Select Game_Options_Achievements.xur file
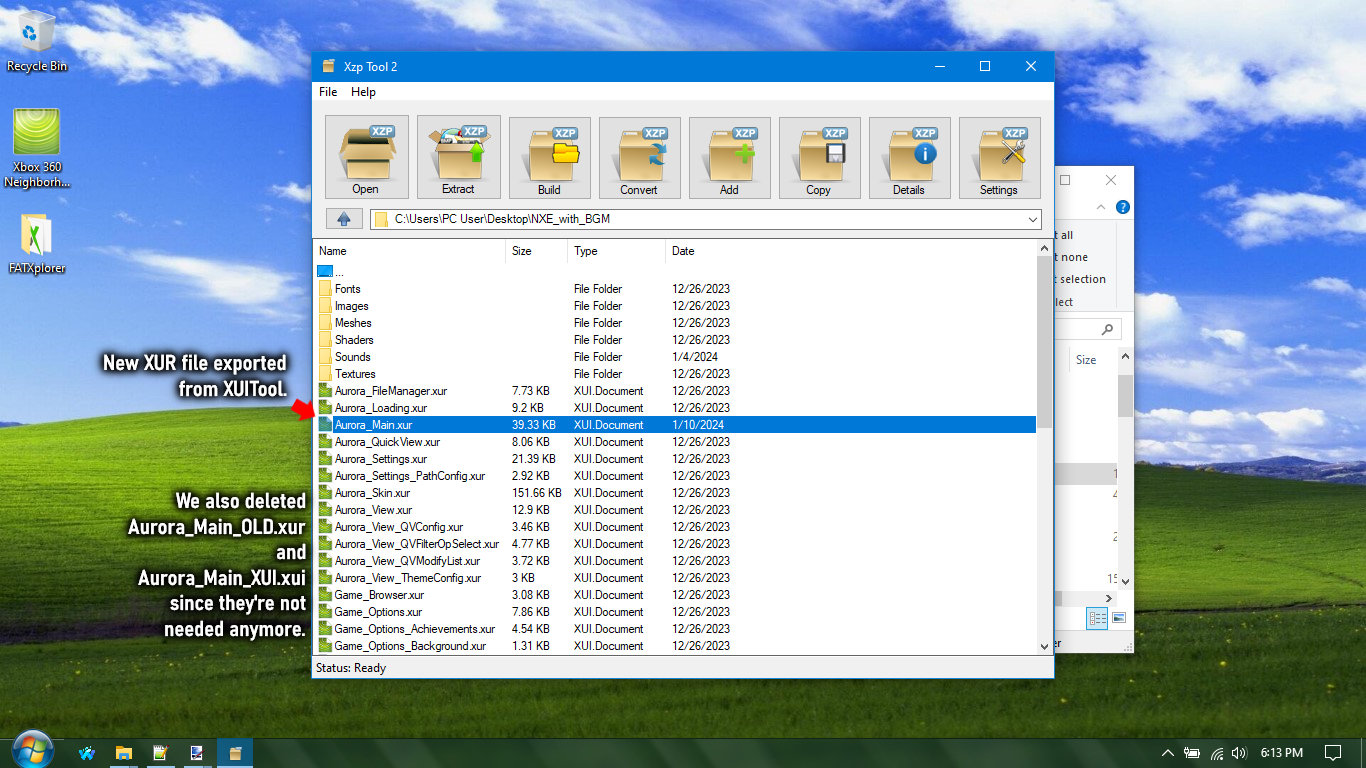Screen dimensions: 1366x768 pyautogui.click(x=675, y=629)
